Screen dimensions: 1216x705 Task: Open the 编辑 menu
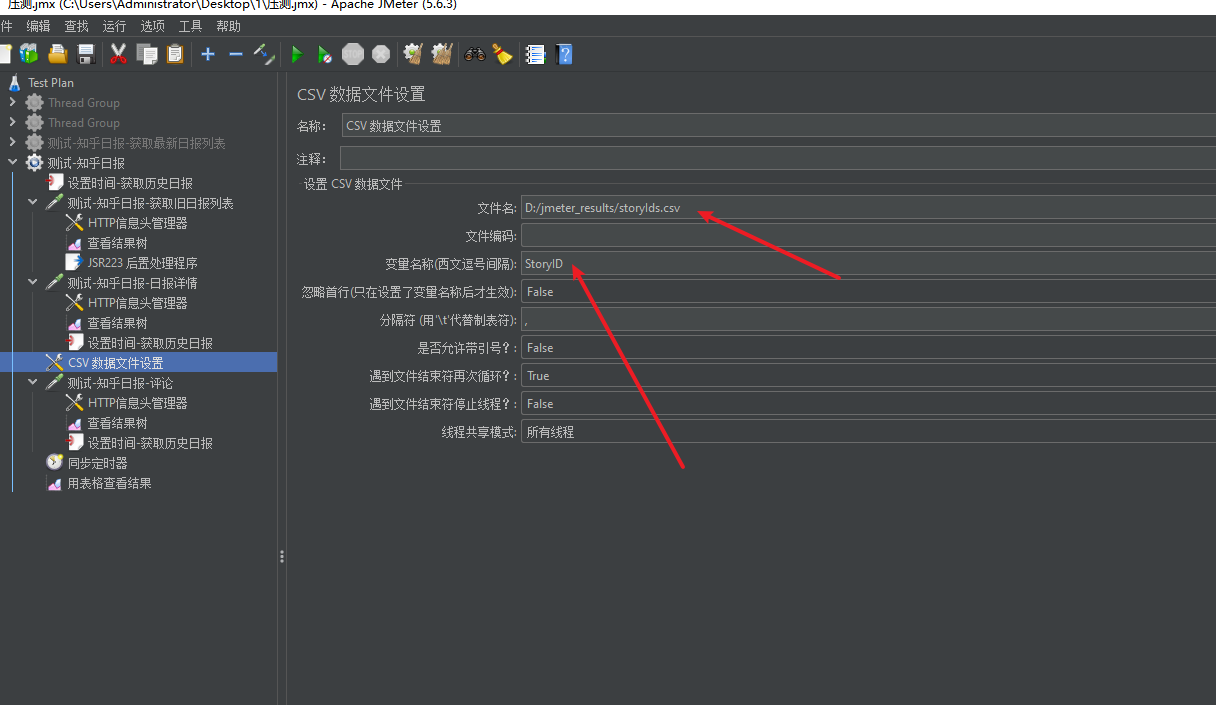pyautogui.click(x=38, y=26)
